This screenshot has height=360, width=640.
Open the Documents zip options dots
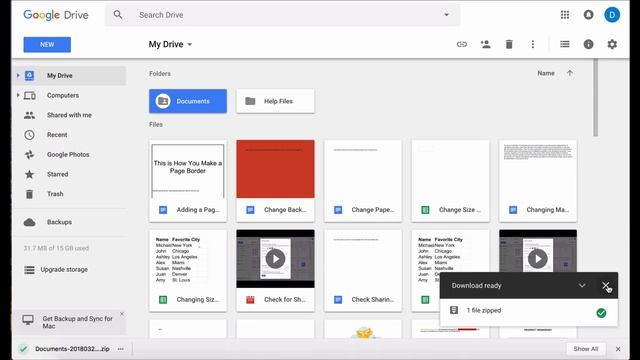click(120, 349)
